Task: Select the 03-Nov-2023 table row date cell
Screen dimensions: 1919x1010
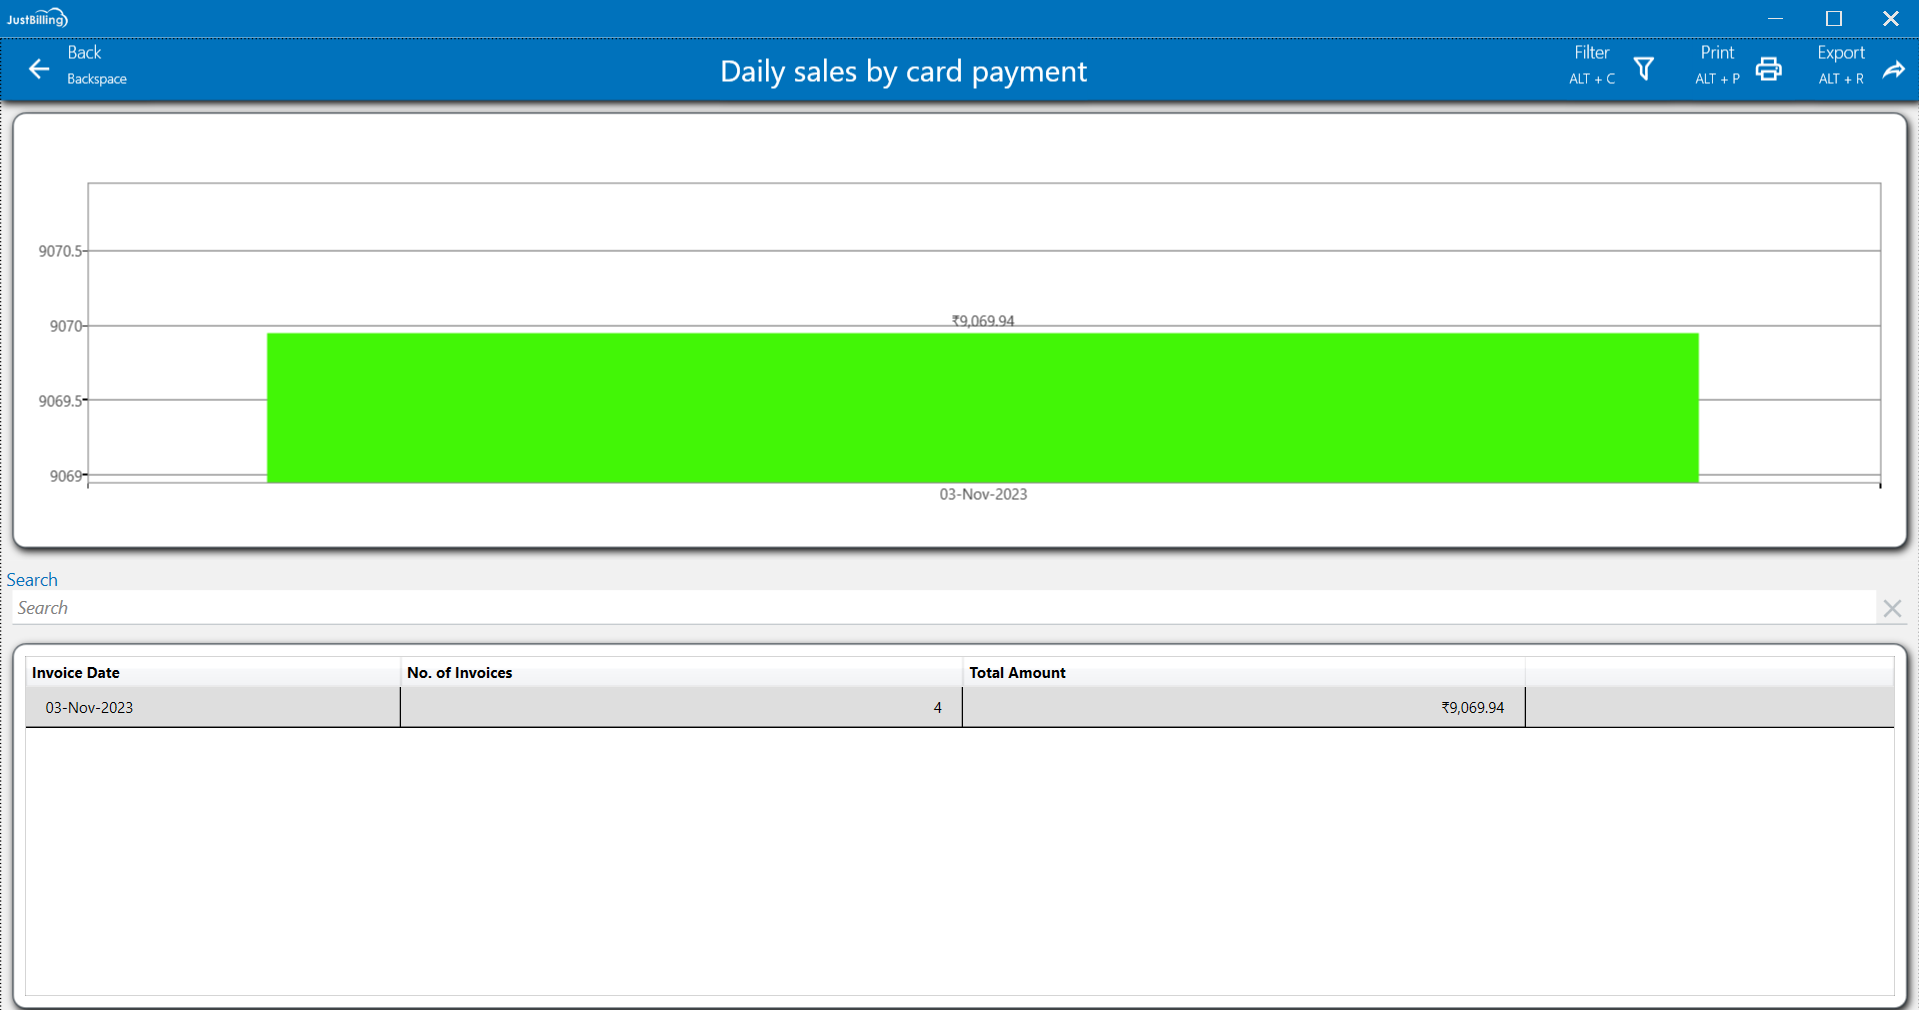Action: [89, 708]
